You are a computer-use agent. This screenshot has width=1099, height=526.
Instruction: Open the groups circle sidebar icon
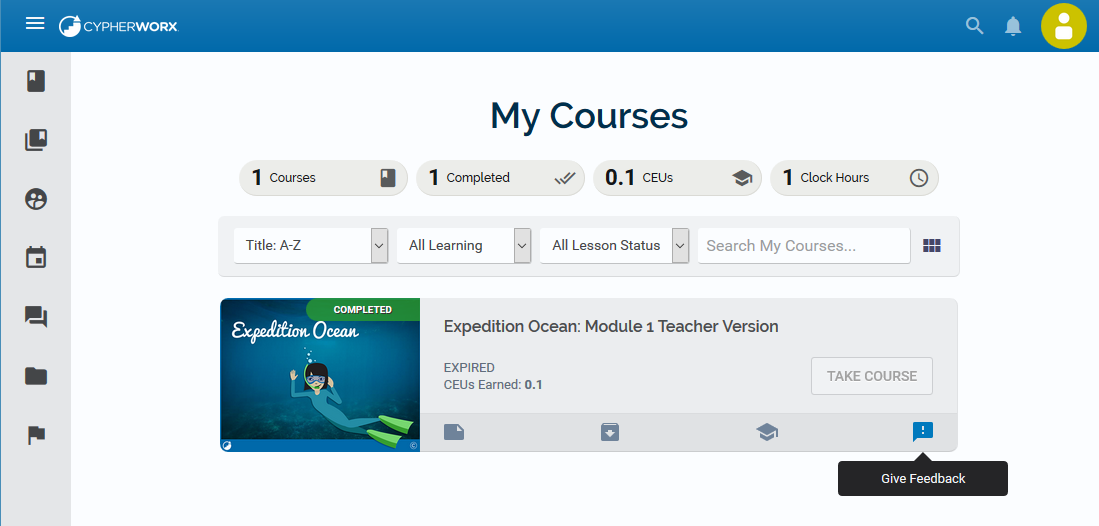click(x=36, y=199)
